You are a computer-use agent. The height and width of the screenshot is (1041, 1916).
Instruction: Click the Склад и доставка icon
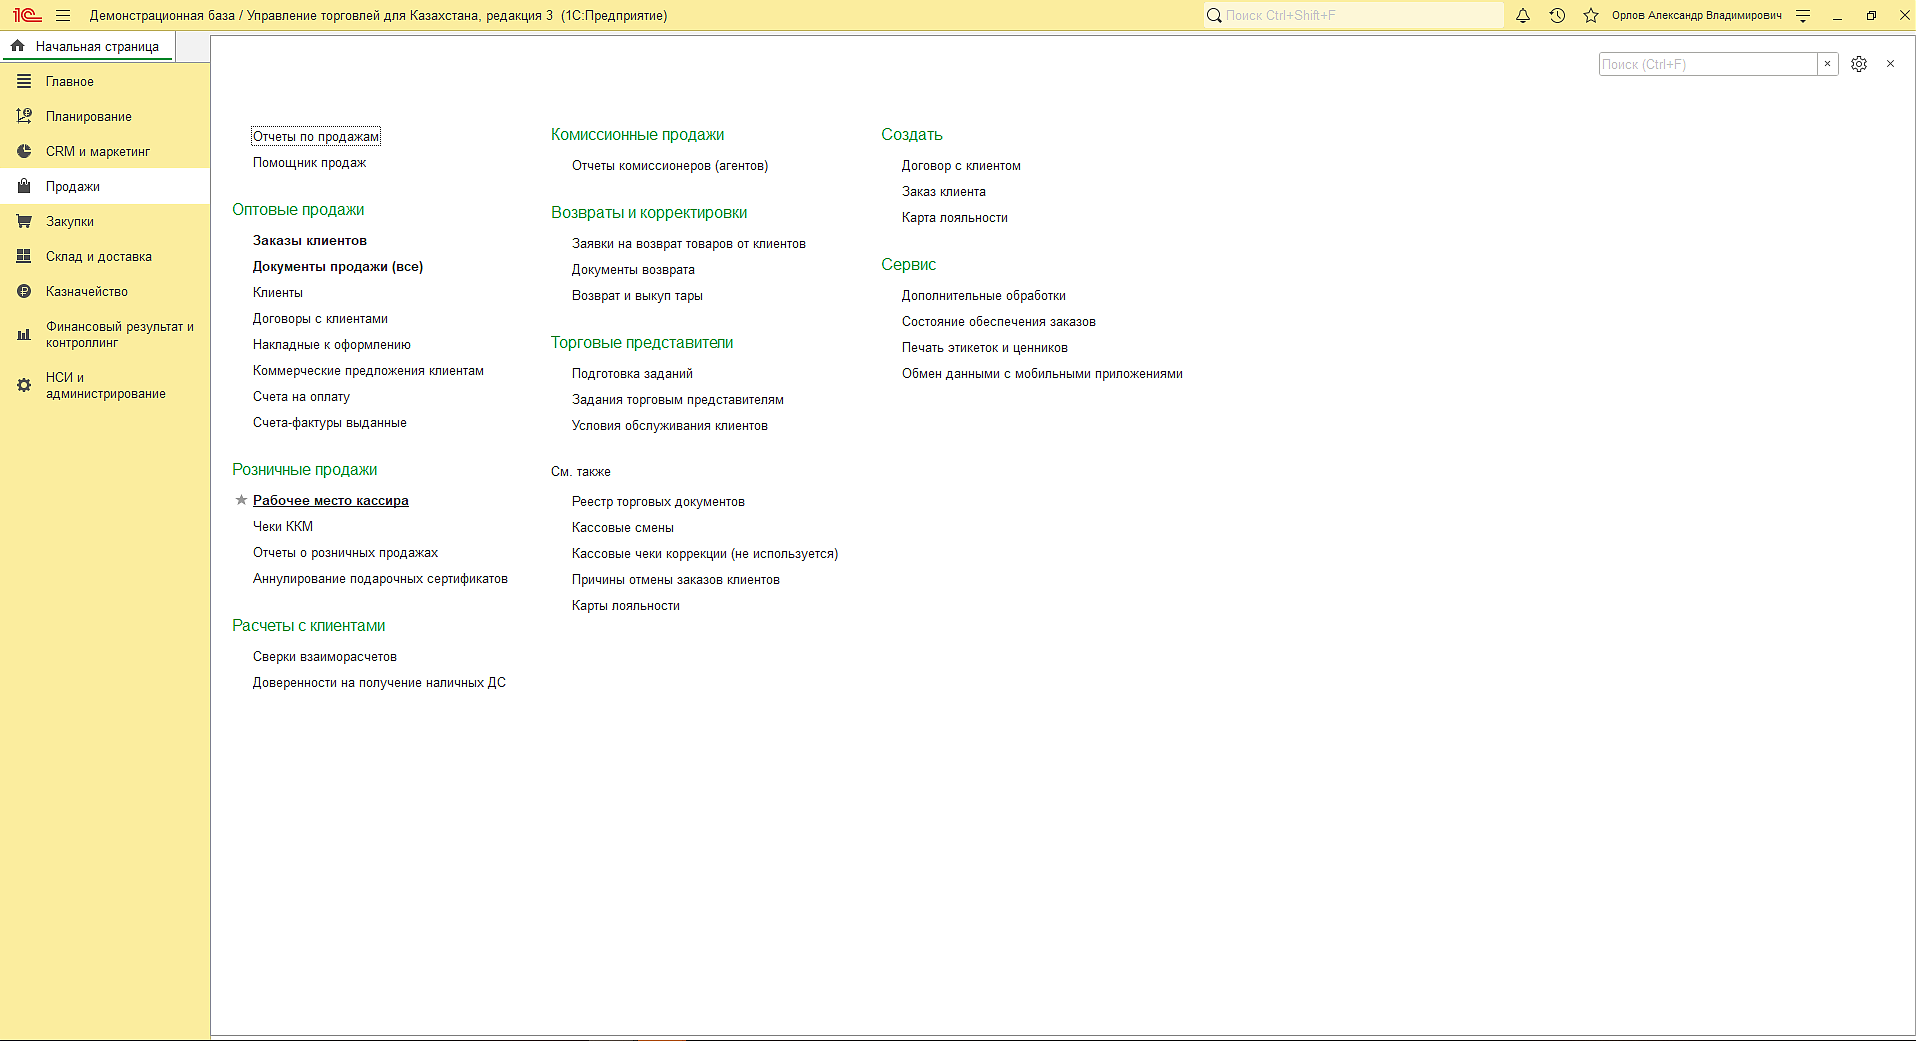pyautogui.click(x=24, y=256)
